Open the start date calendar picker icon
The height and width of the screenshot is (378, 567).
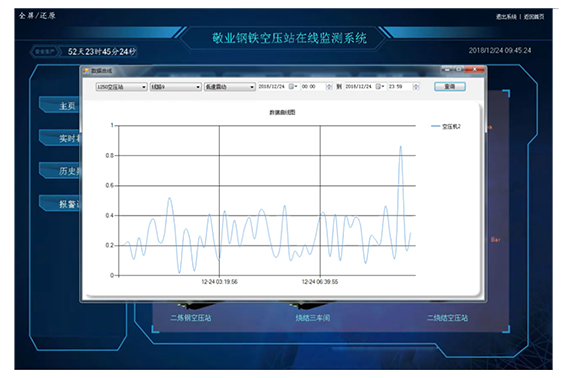tap(293, 86)
